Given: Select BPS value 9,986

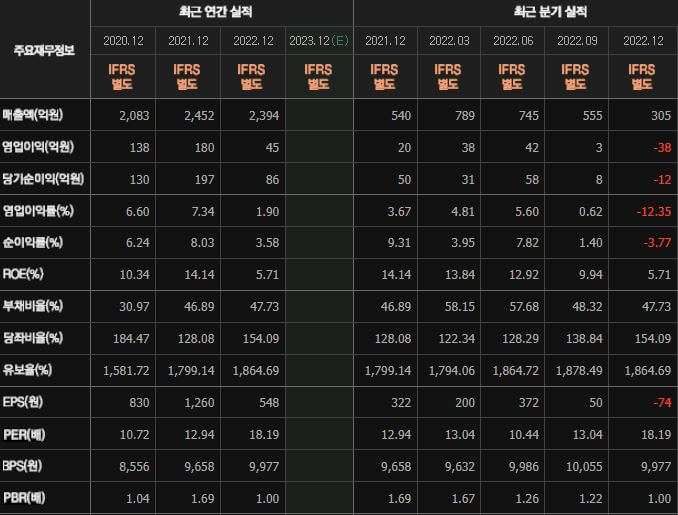Looking at the screenshot, I should (x=524, y=467).
